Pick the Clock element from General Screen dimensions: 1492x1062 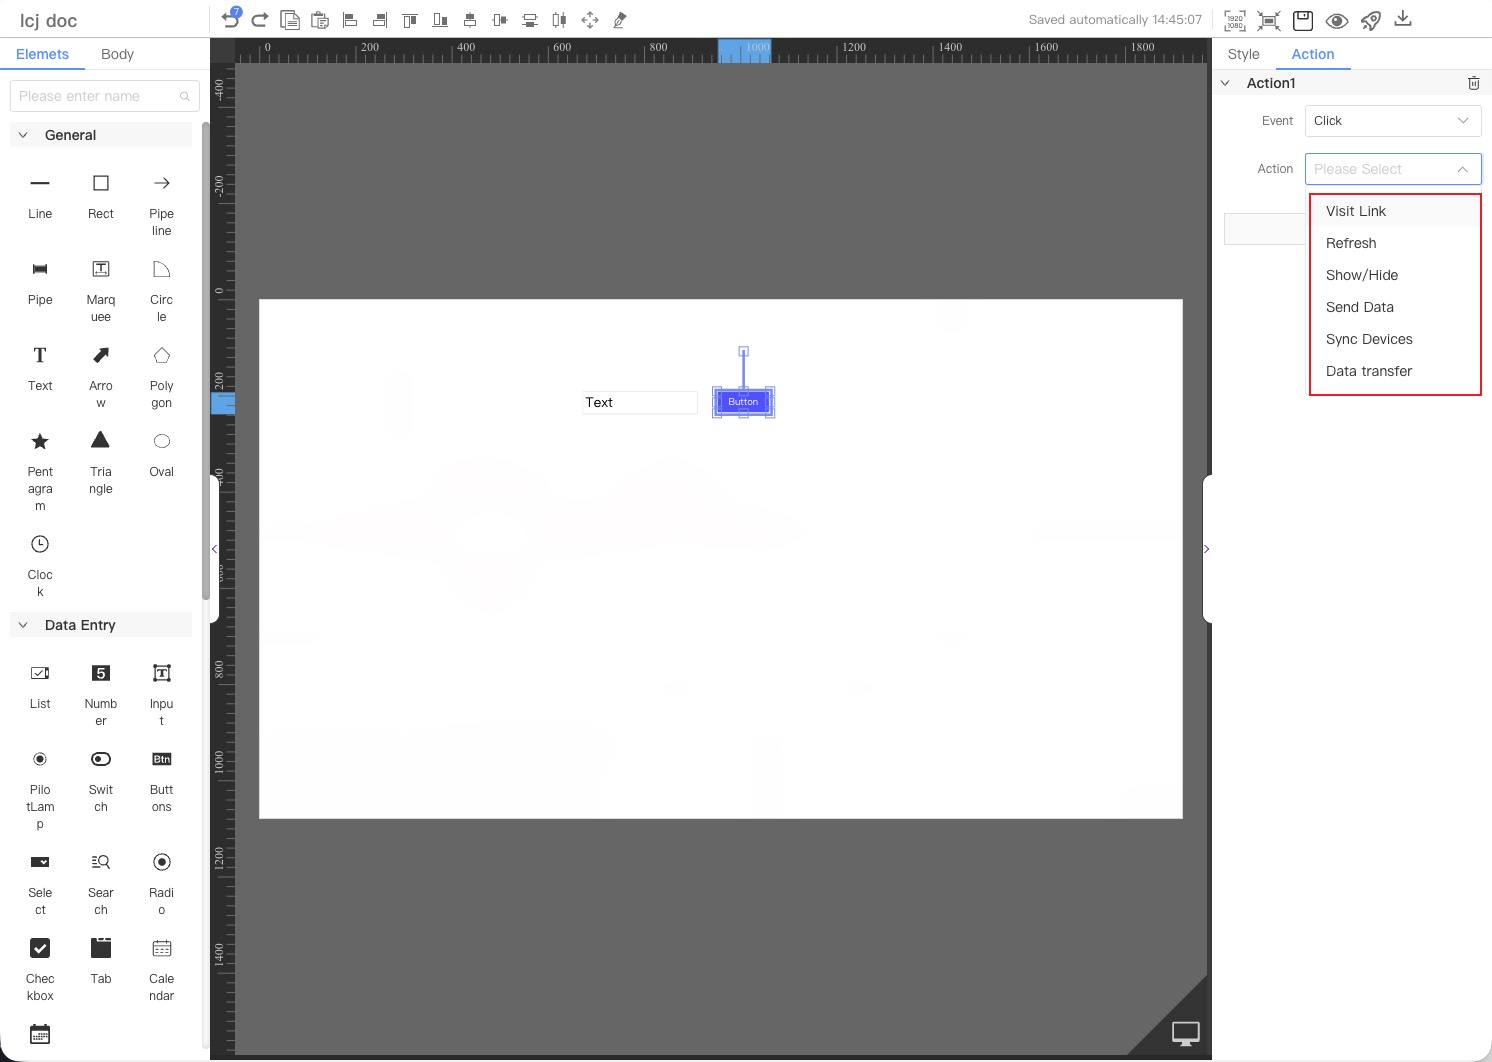point(40,545)
